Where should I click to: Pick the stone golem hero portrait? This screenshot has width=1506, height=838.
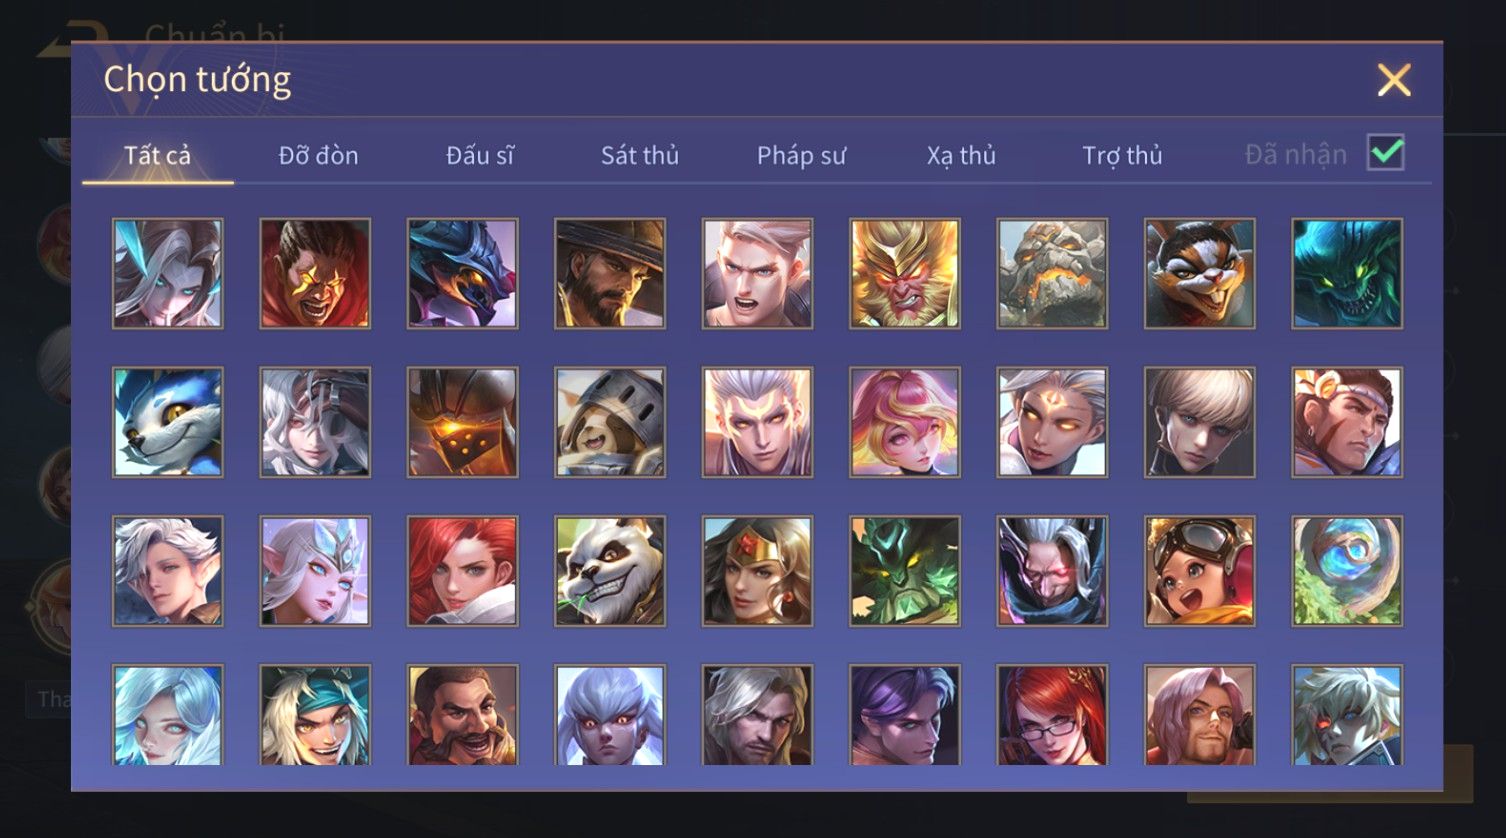pyautogui.click(x=1052, y=273)
